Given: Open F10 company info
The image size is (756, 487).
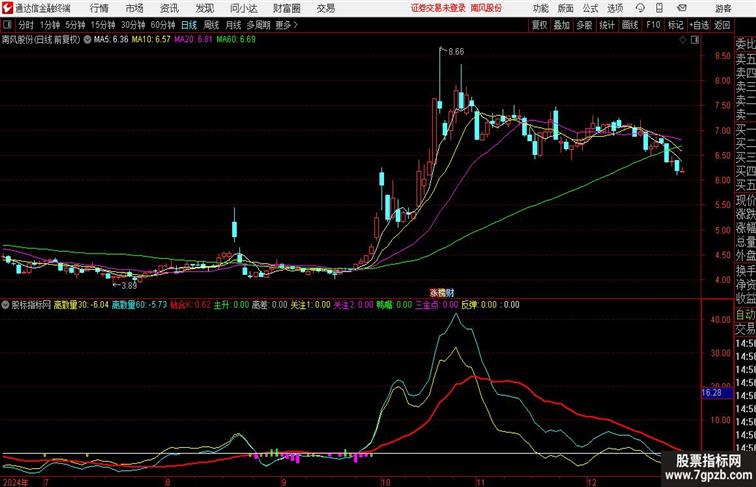Looking at the screenshot, I should [x=653, y=25].
